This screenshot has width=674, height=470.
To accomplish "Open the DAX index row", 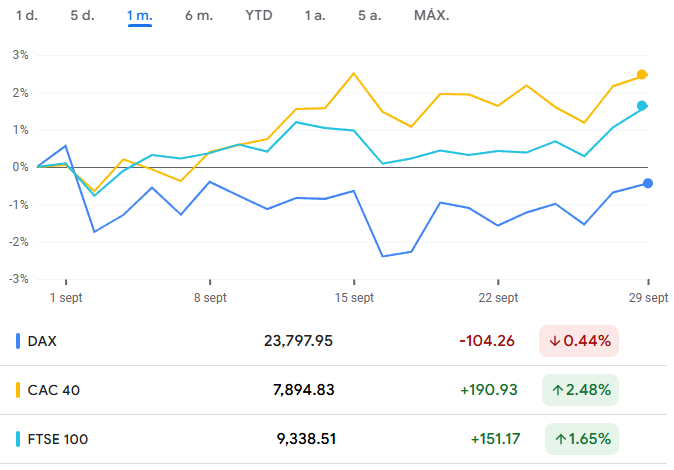I will point(334,341).
